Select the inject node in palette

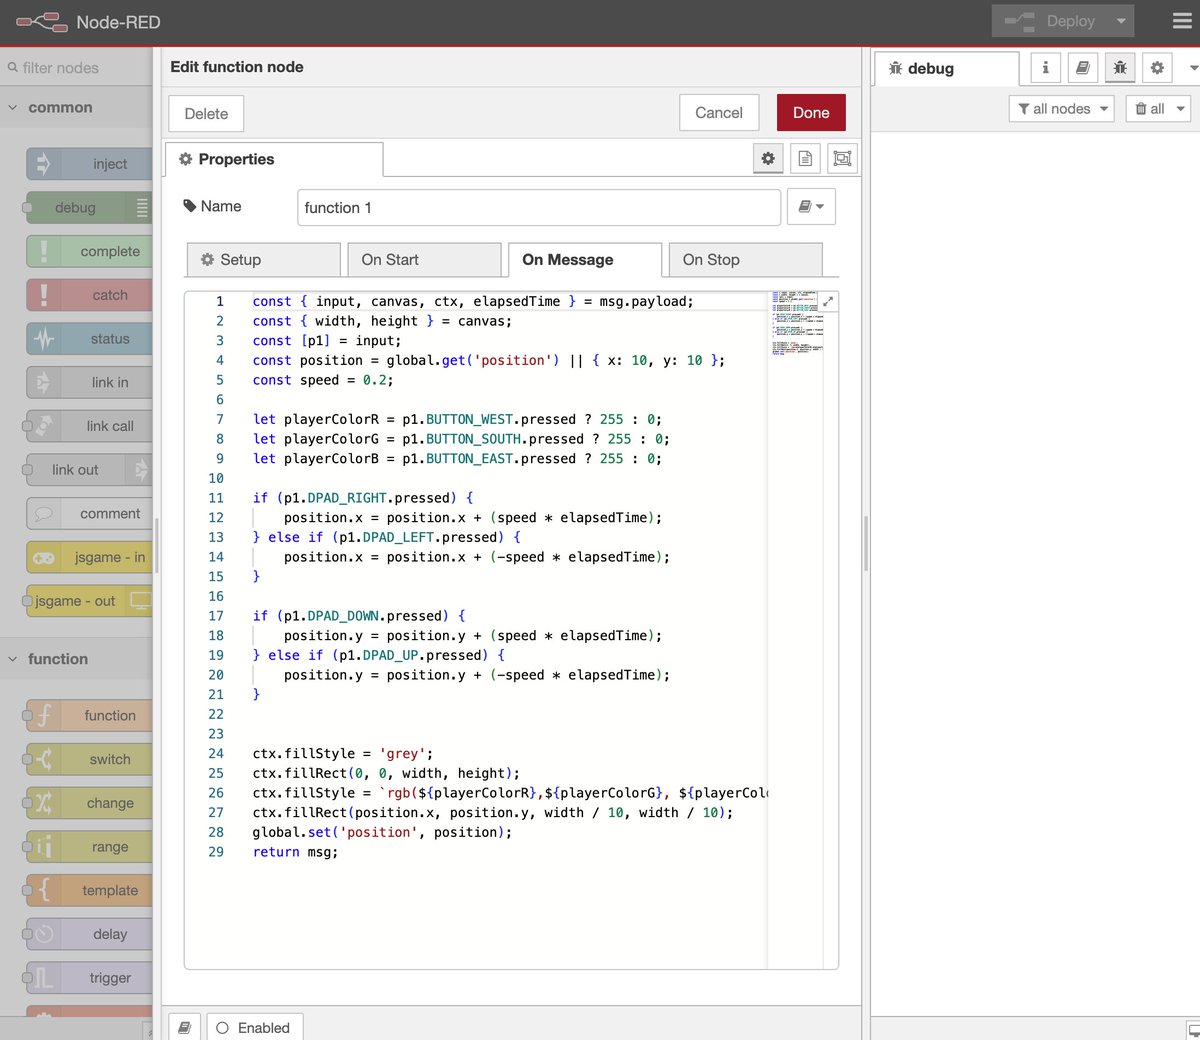(x=90, y=164)
